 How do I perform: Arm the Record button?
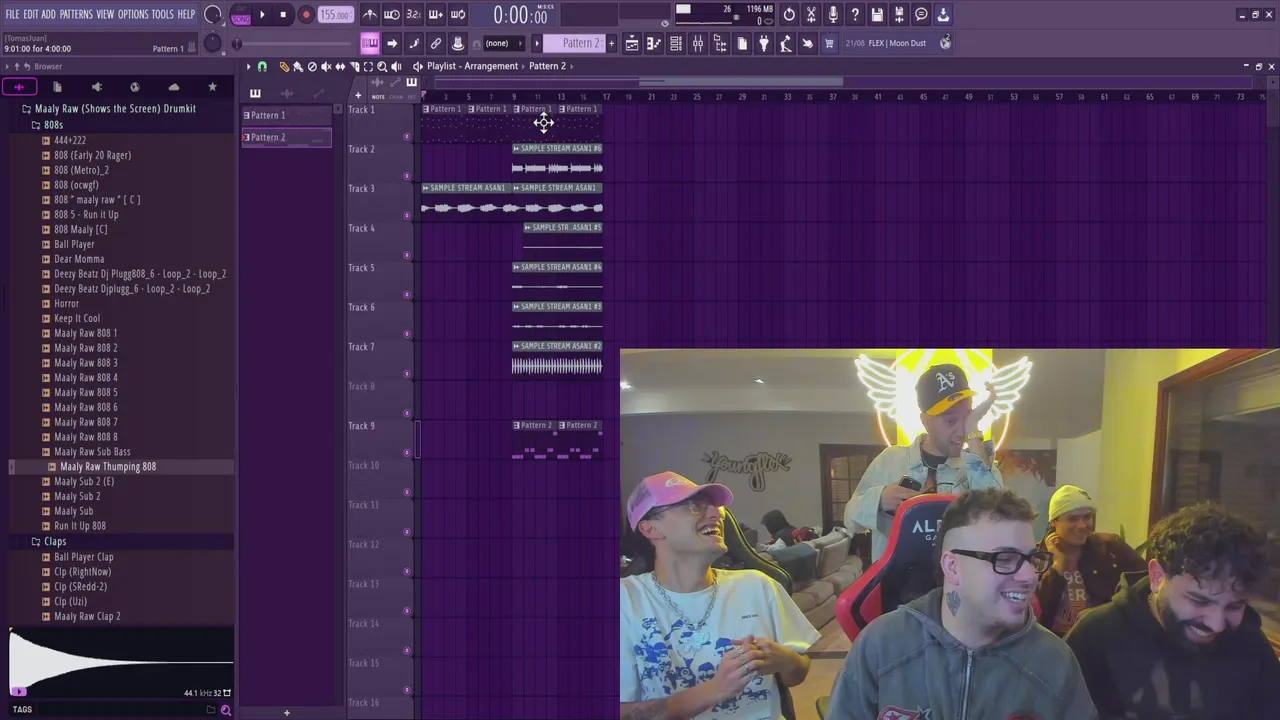coord(306,15)
